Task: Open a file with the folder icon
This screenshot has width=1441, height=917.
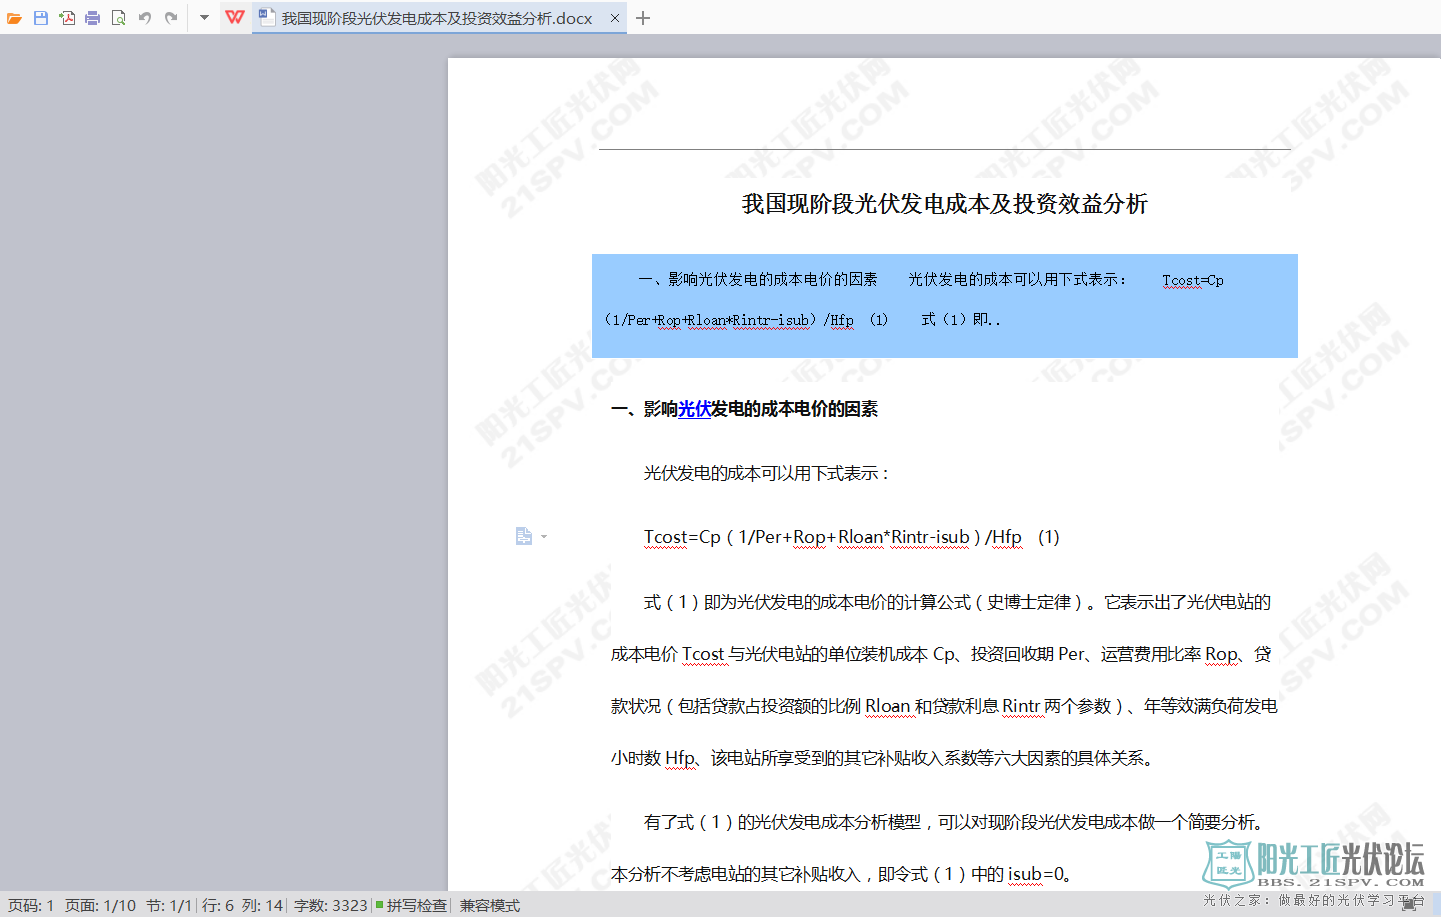Action: tap(14, 18)
